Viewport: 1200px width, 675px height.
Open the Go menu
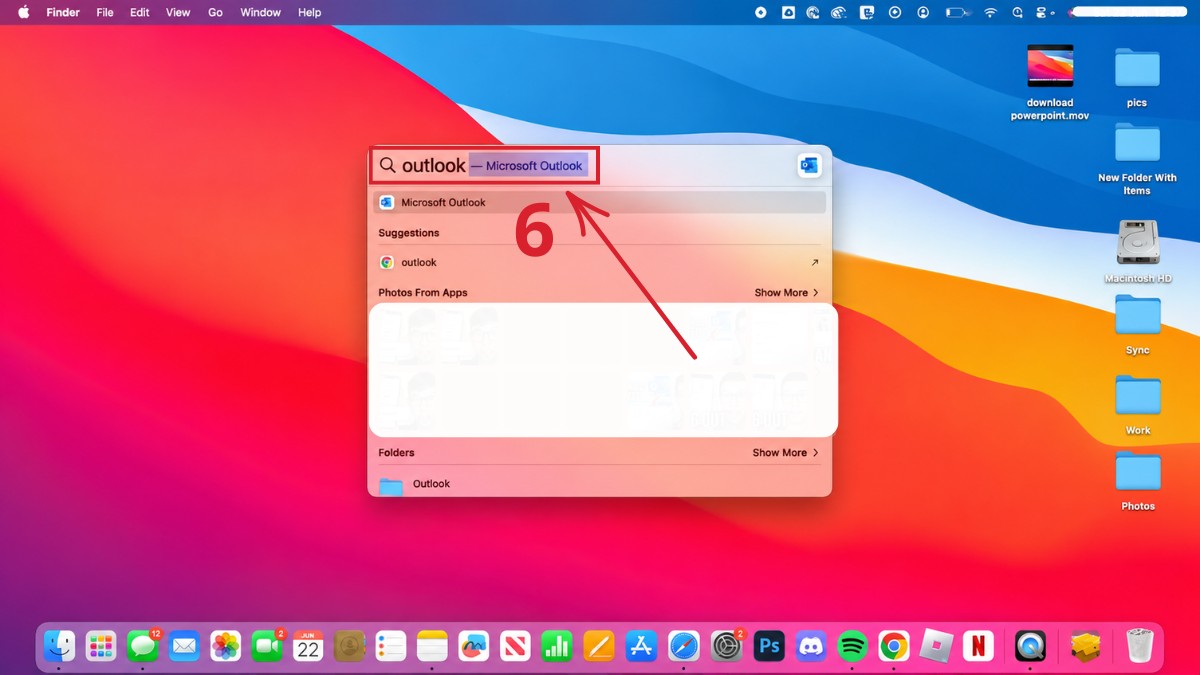tap(215, 12)
